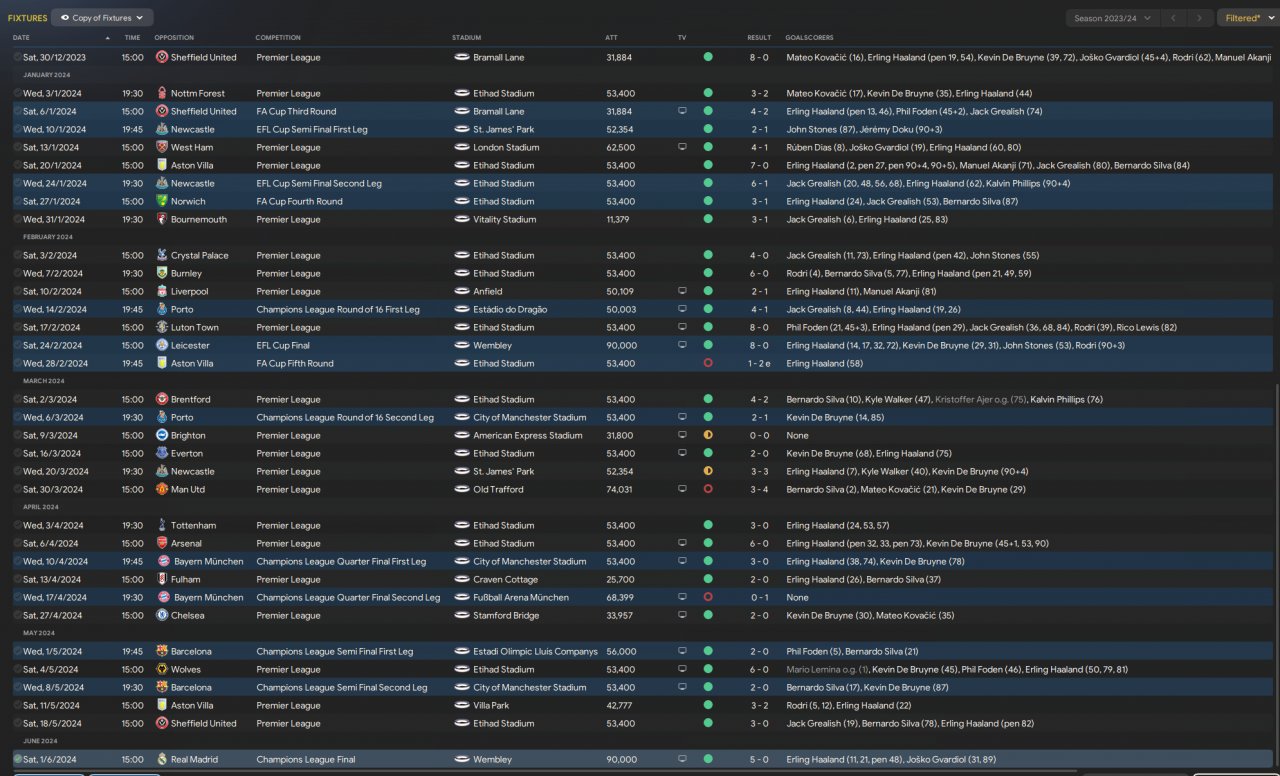The width and height of the screenshot is (1280, 776).
Task: Click the Fulham club badge
Action: pos(162,579)
